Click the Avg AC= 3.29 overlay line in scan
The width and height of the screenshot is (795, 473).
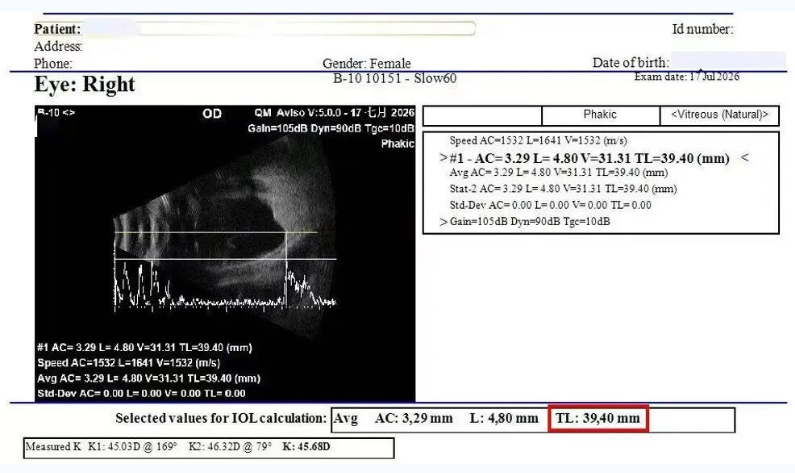point(149,378)
